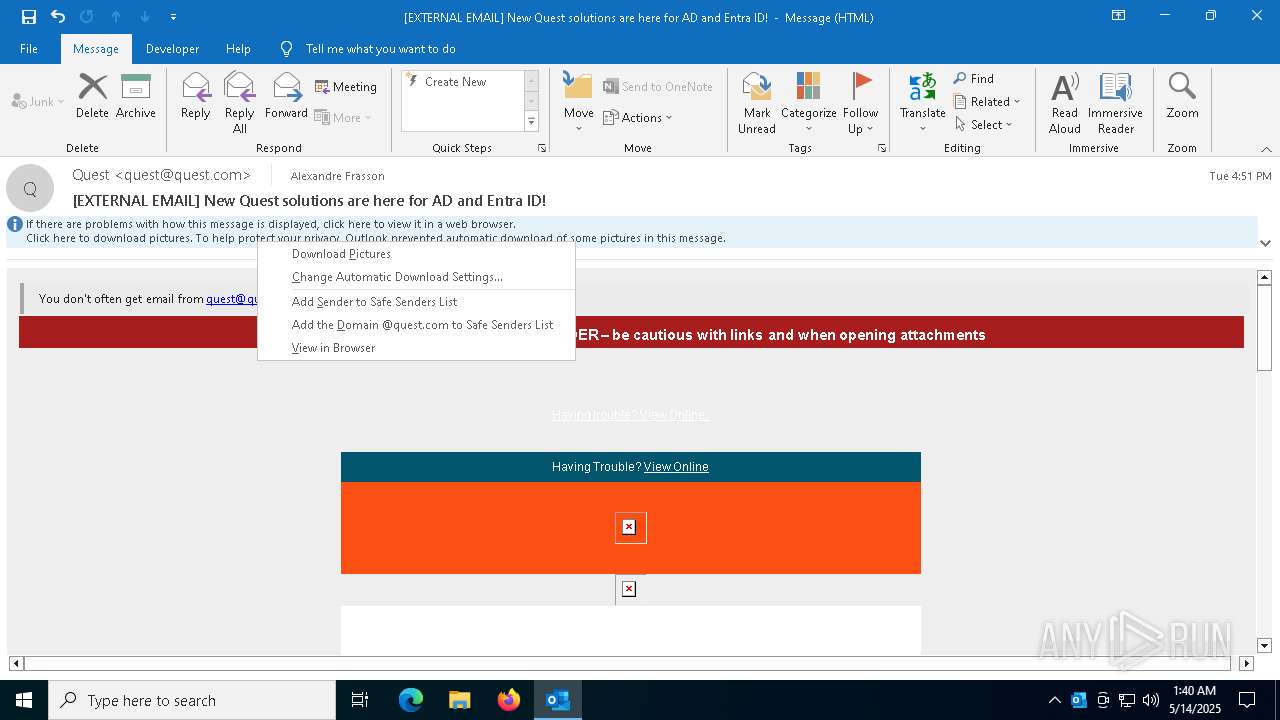Click the faded Having trouble View Online link
The width and height of the screenshot is (1280, 720).
[x=630, y=415]
